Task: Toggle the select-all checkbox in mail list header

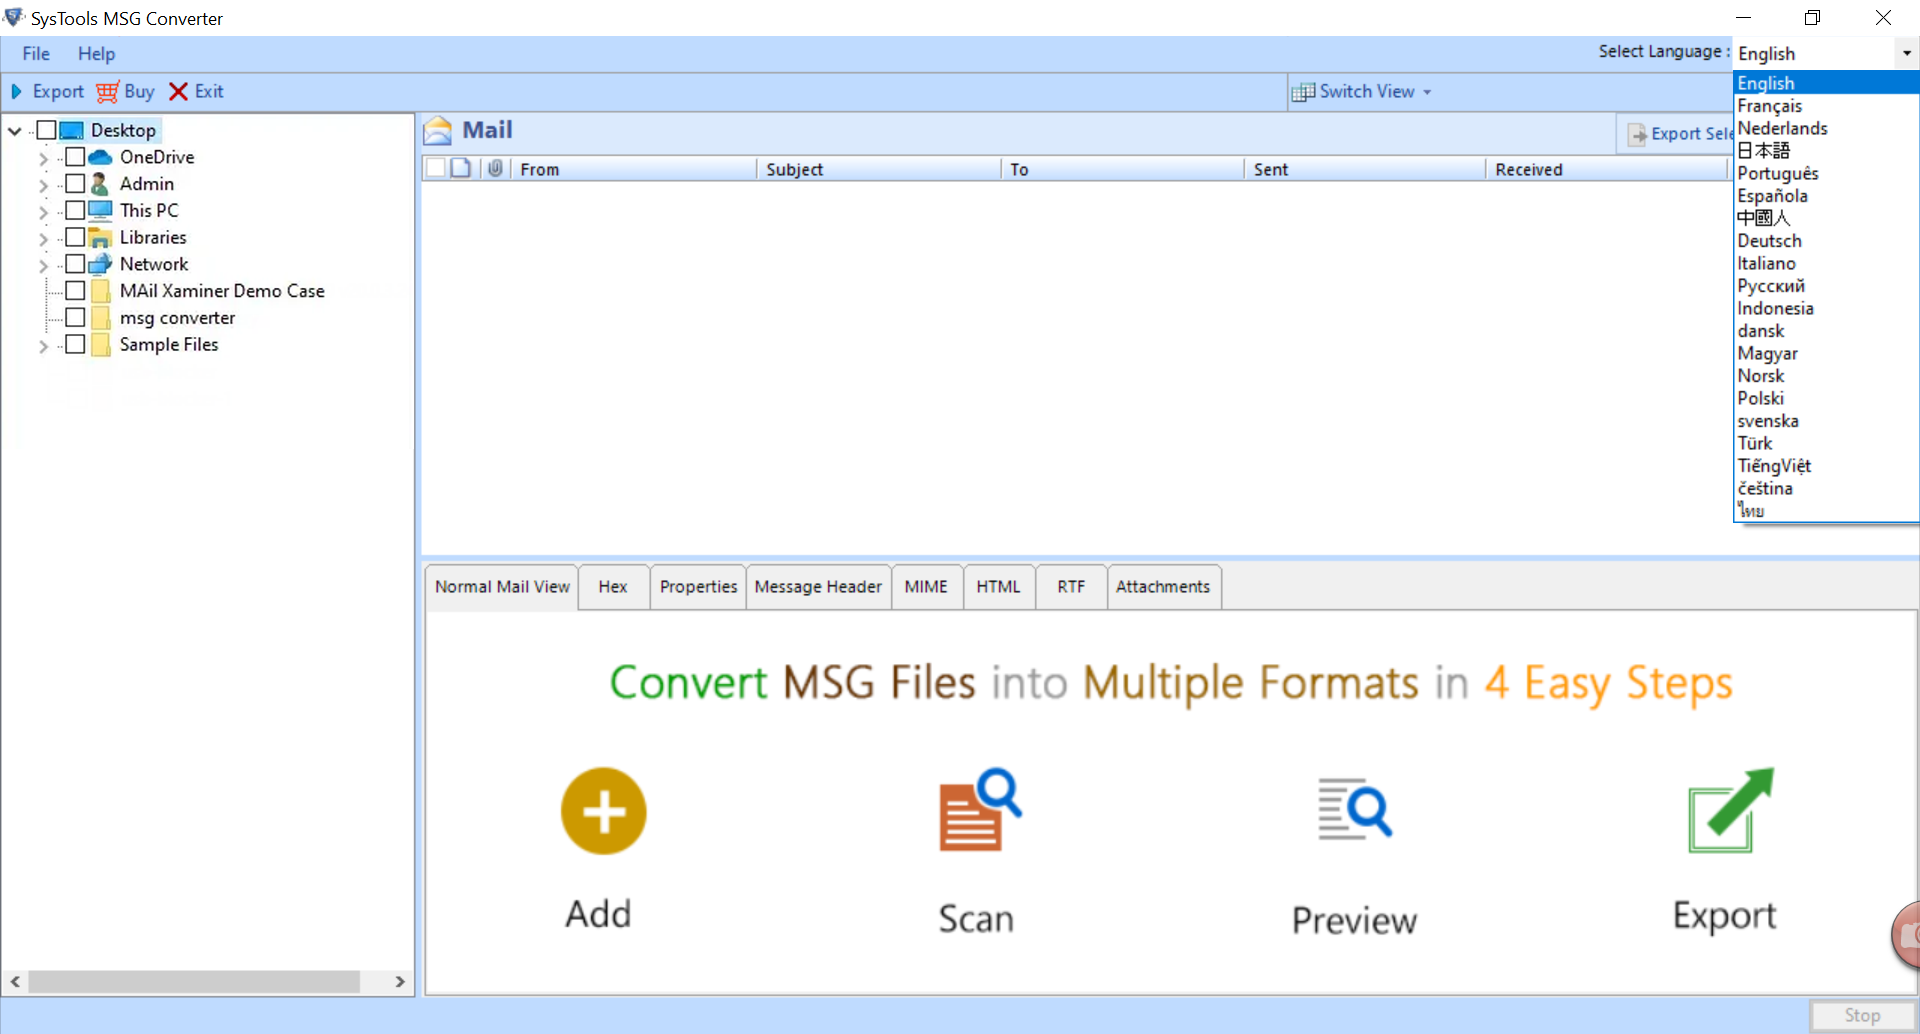Action: coord(435,168)
